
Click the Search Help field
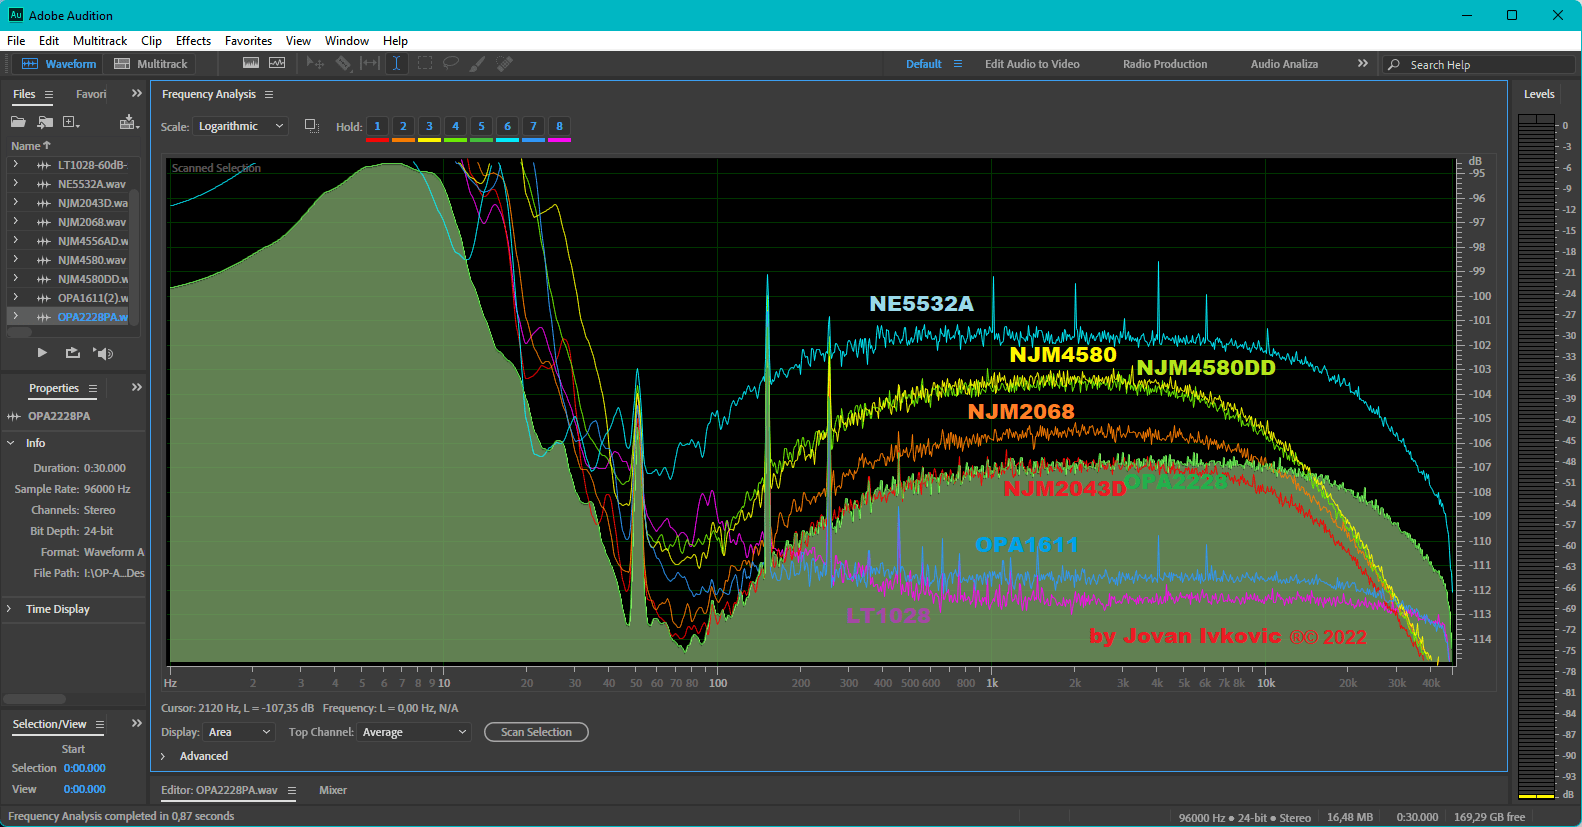click(1480, 65)
